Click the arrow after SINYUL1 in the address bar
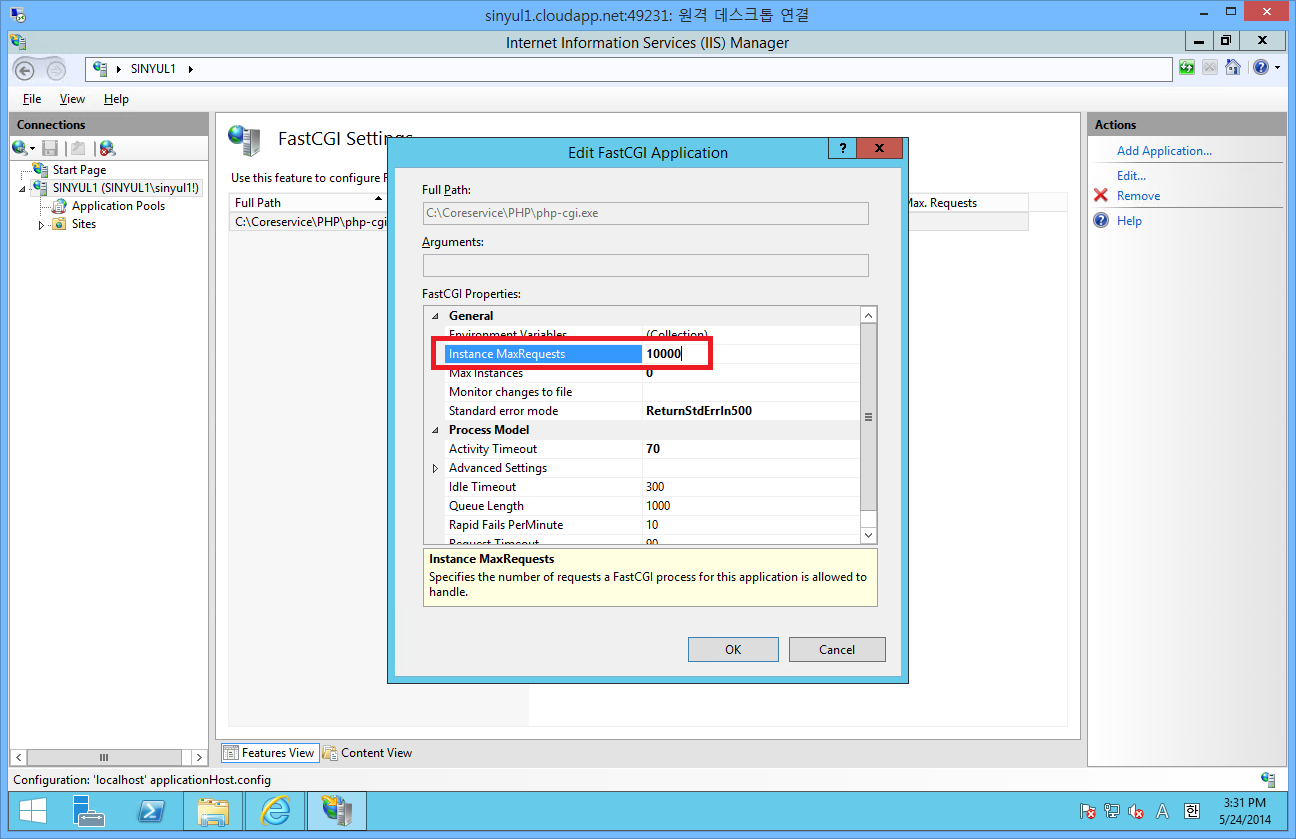Screen dimensions: 1296x839 coord(190,69)
